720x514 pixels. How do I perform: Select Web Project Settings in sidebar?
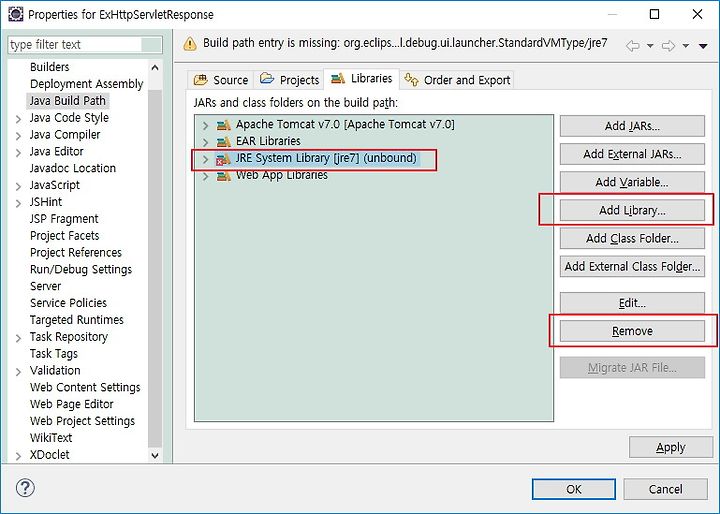tap(82, 421)
